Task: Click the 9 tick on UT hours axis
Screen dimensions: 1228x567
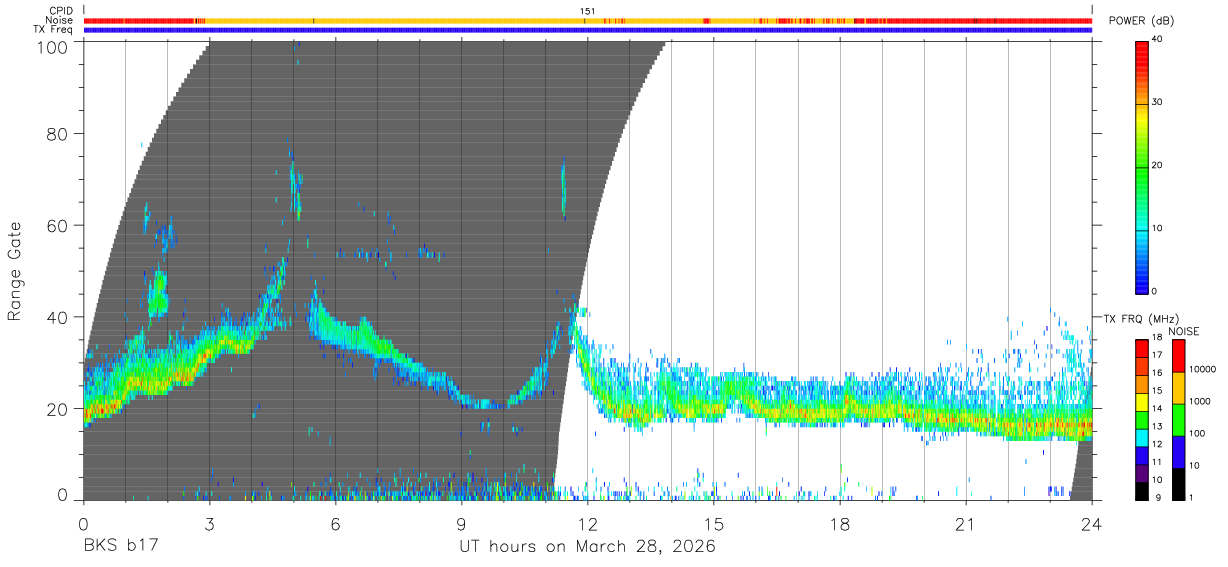Action: (461, 525)
